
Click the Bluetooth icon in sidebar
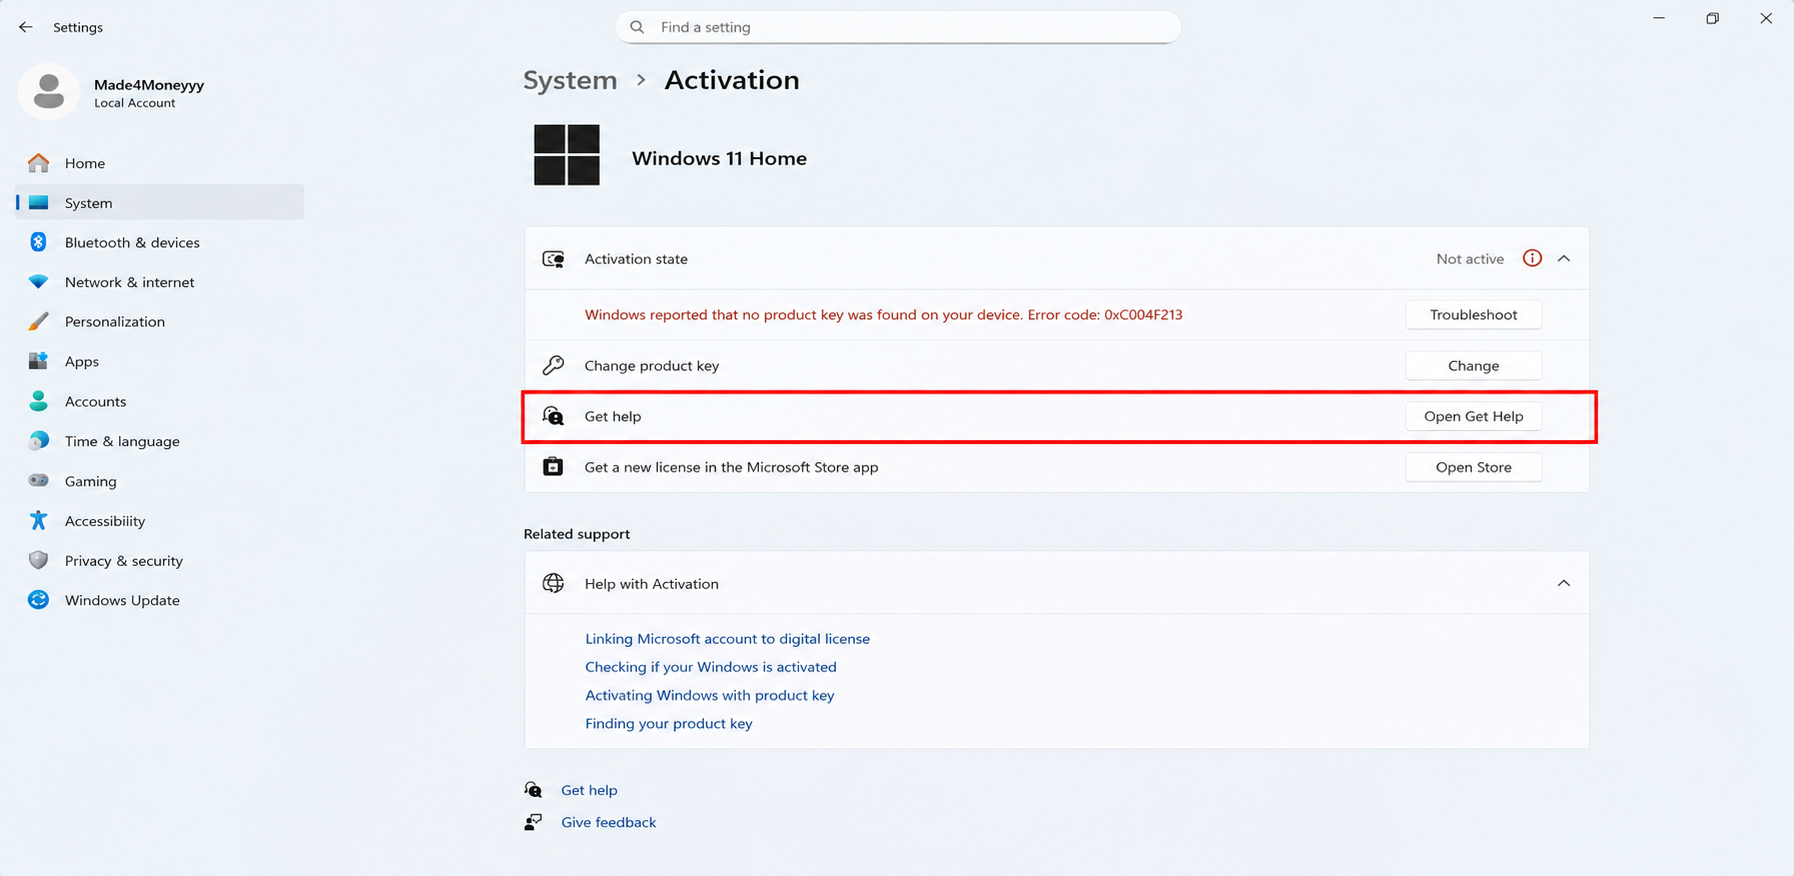39,242
